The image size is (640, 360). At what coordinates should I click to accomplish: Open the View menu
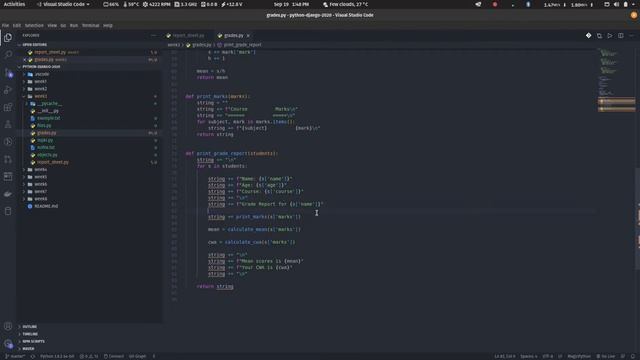(52, 25)
